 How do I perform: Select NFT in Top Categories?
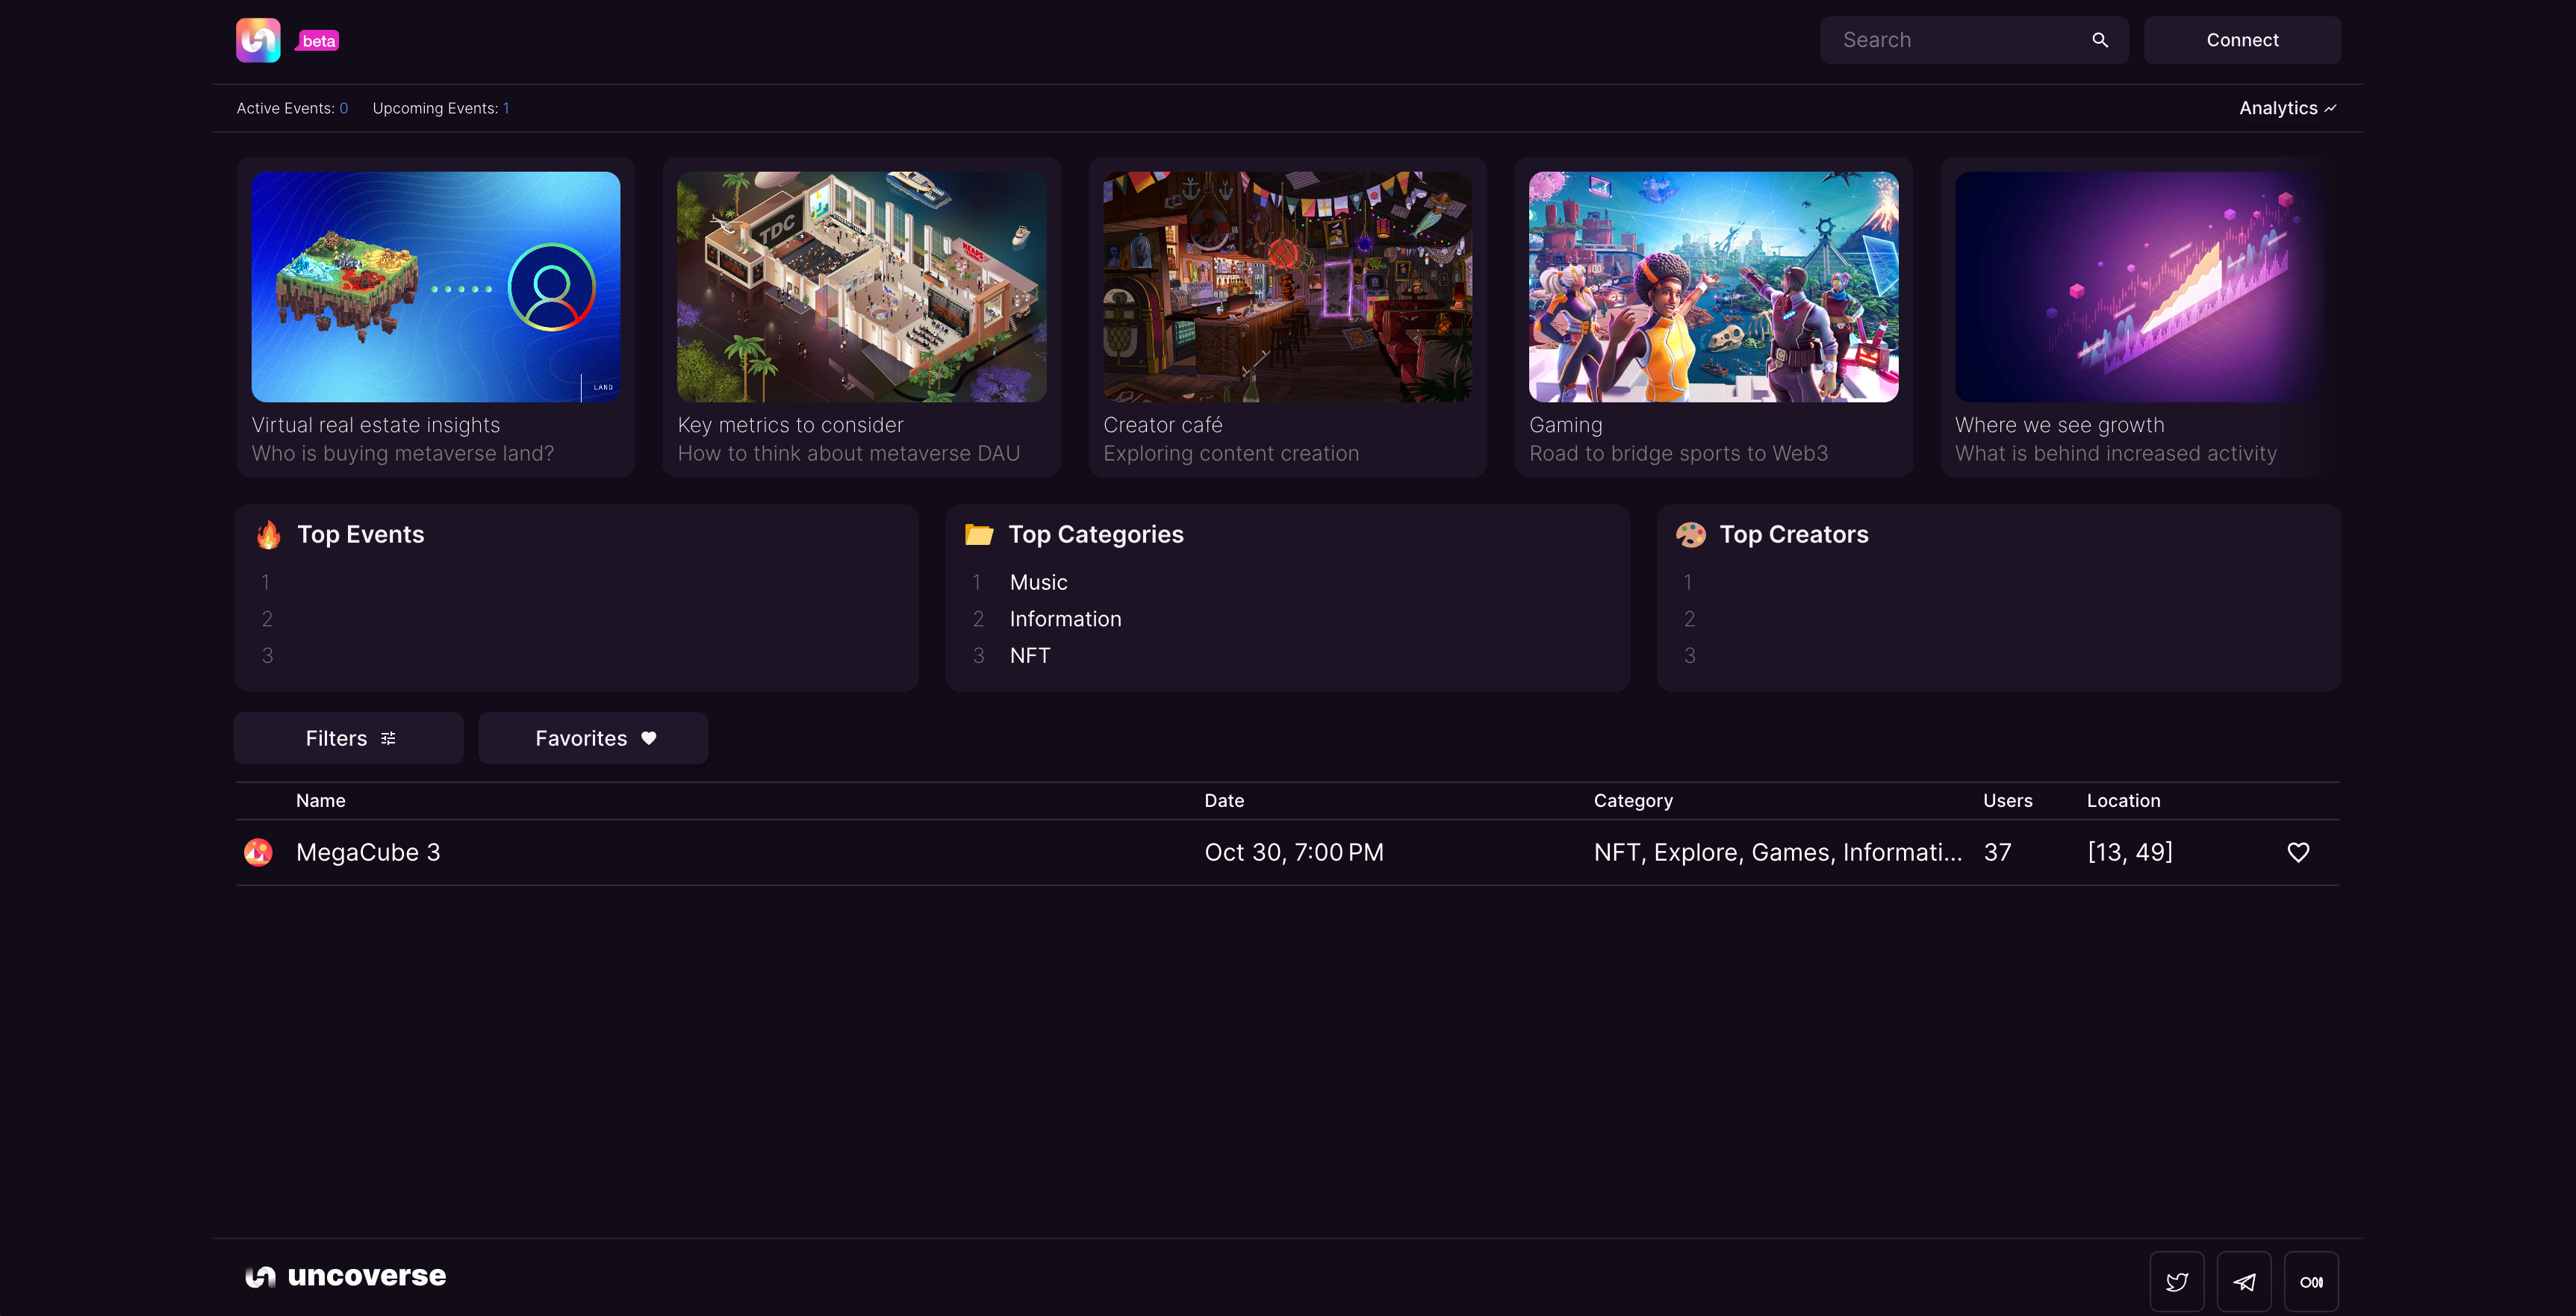(1029, 655)
